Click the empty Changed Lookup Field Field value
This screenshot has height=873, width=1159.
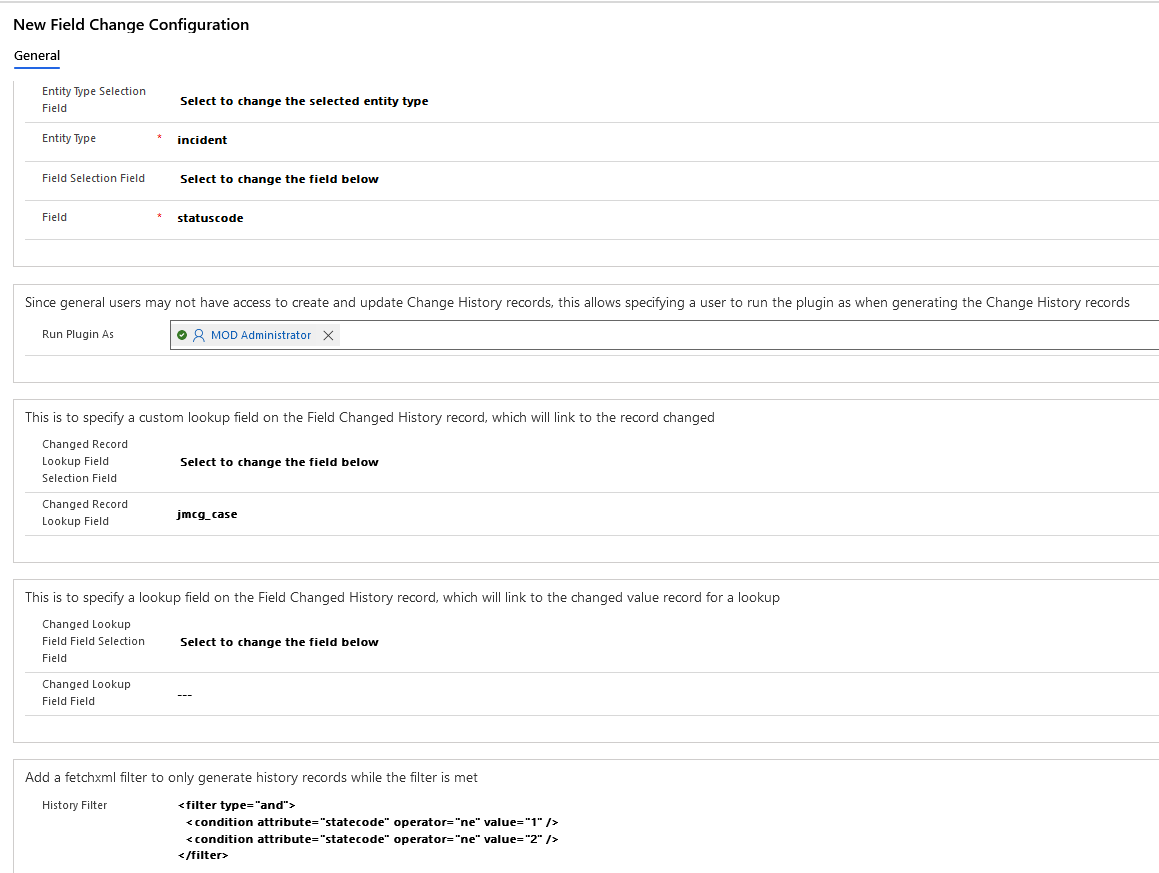coord(184,694)
